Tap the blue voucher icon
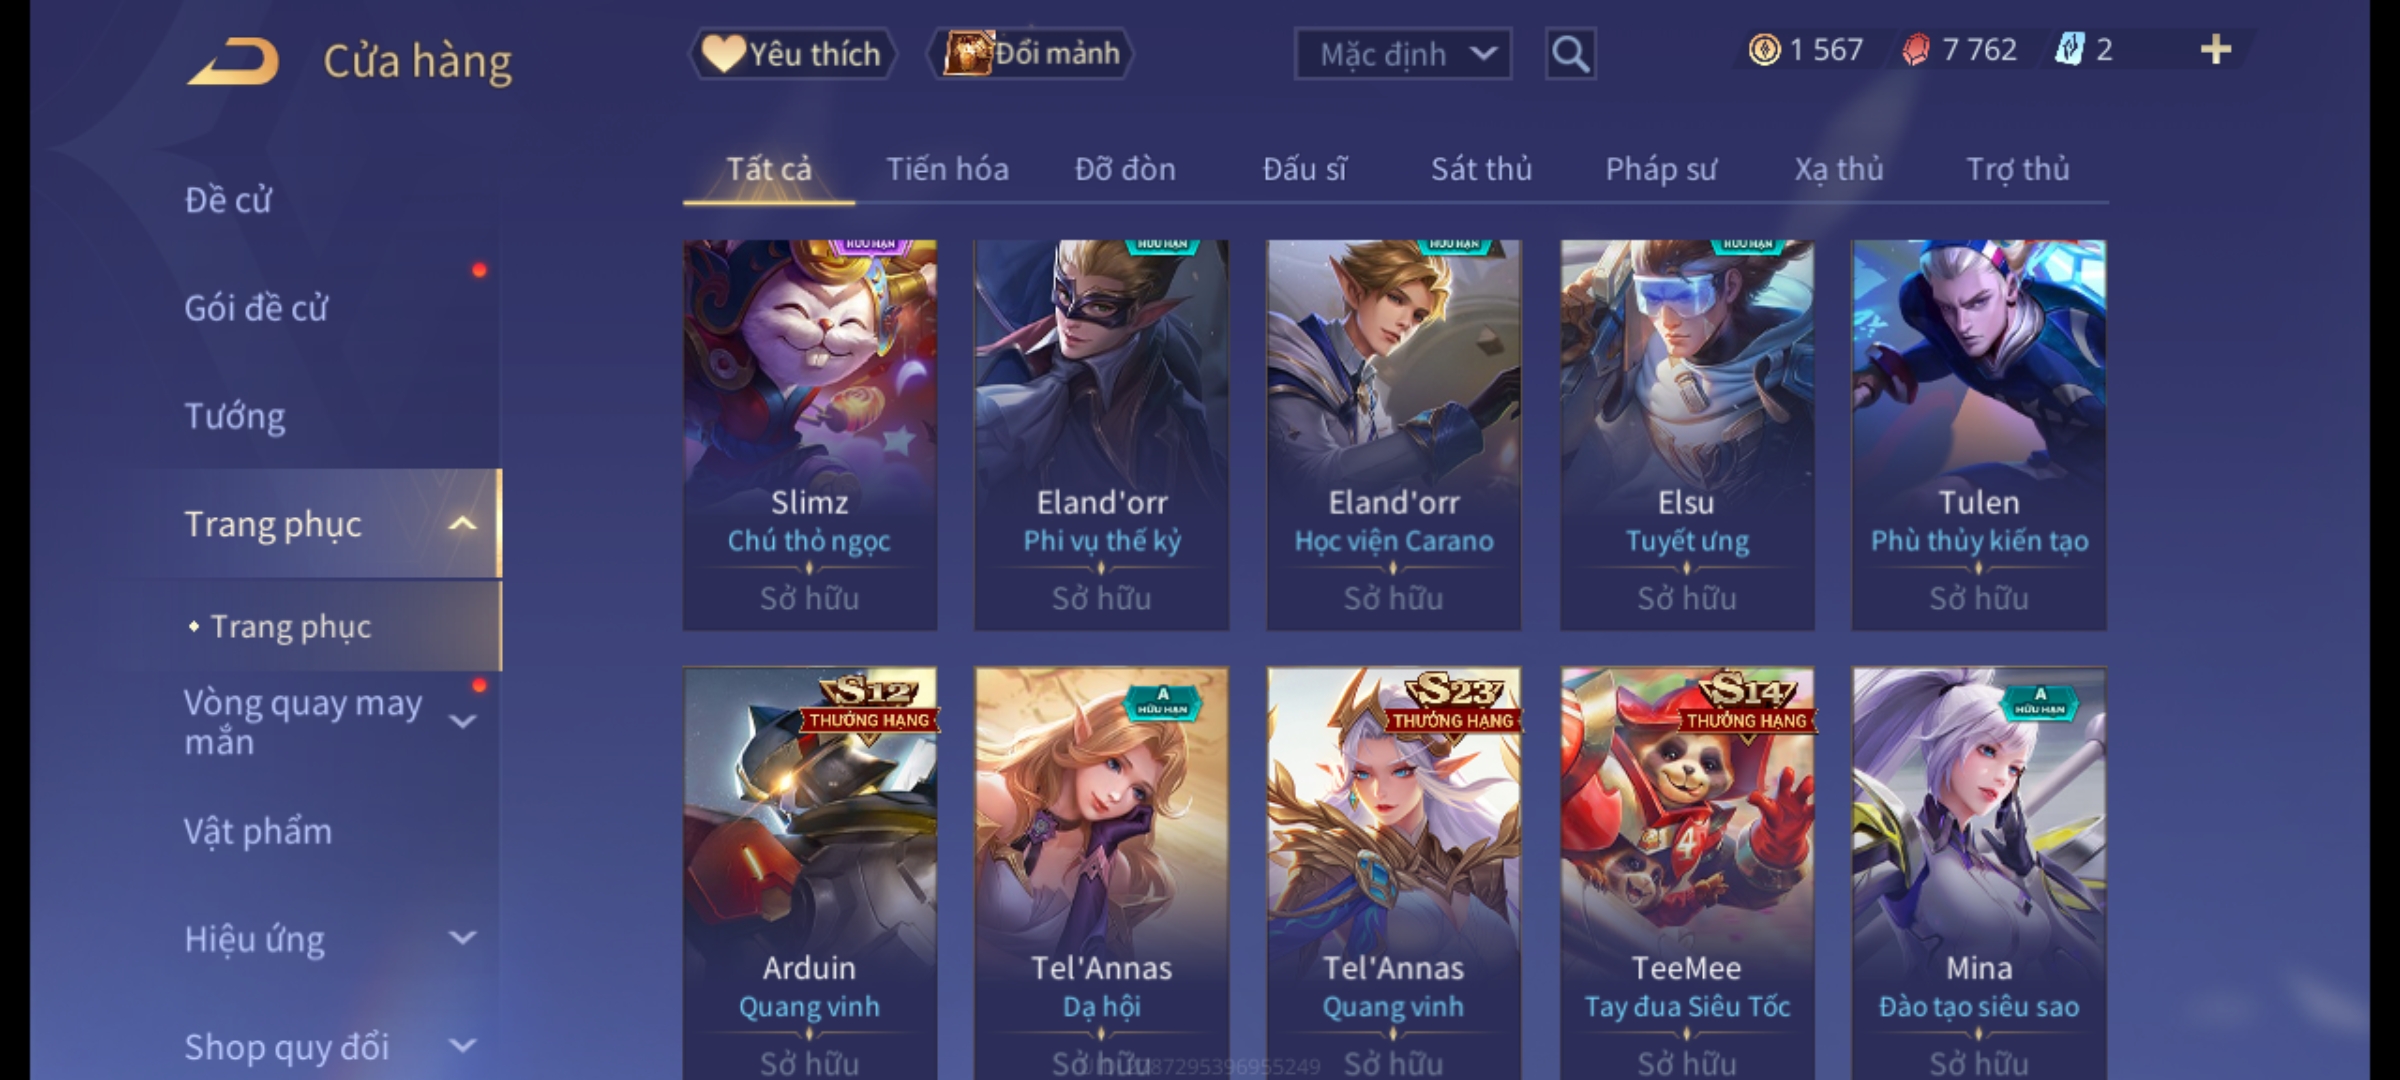 pyautogui.click(x=2069, y=50)
